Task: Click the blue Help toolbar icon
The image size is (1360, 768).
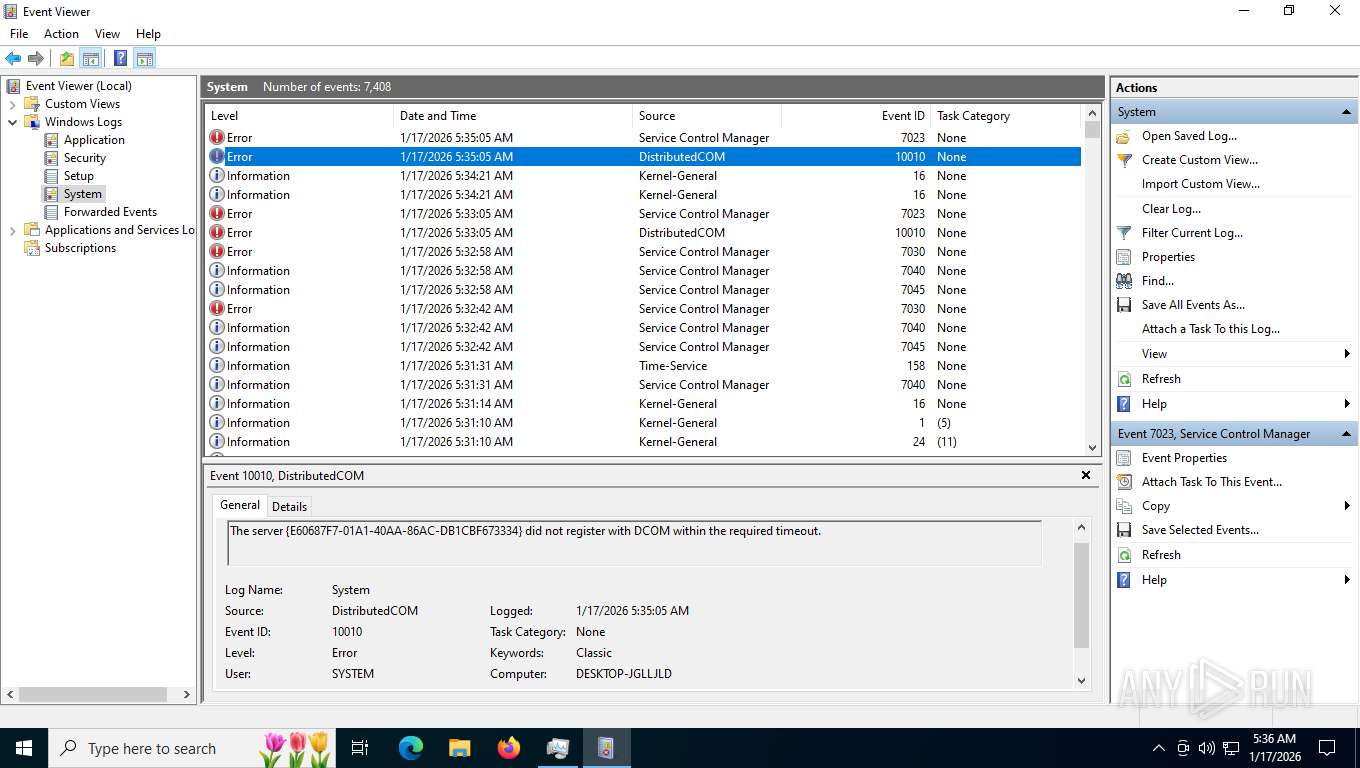Action: pyautogui.click(x=120, y=58)
